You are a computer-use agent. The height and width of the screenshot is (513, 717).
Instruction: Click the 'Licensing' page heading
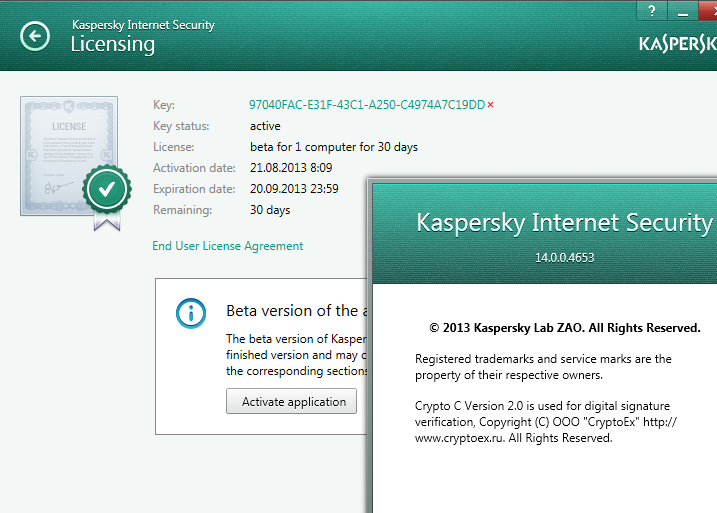click(x=112, y=45)
